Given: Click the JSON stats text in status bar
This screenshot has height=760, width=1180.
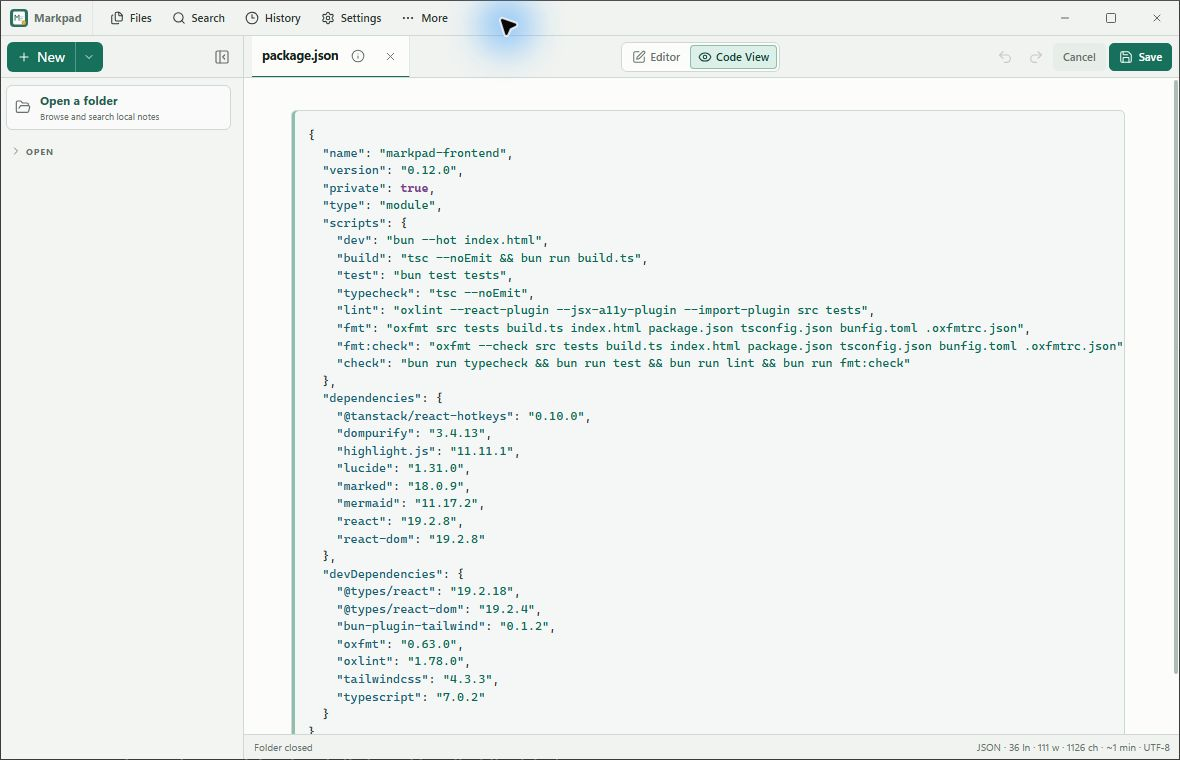Looking at the screenshot, I should (x=1073, y=747).
